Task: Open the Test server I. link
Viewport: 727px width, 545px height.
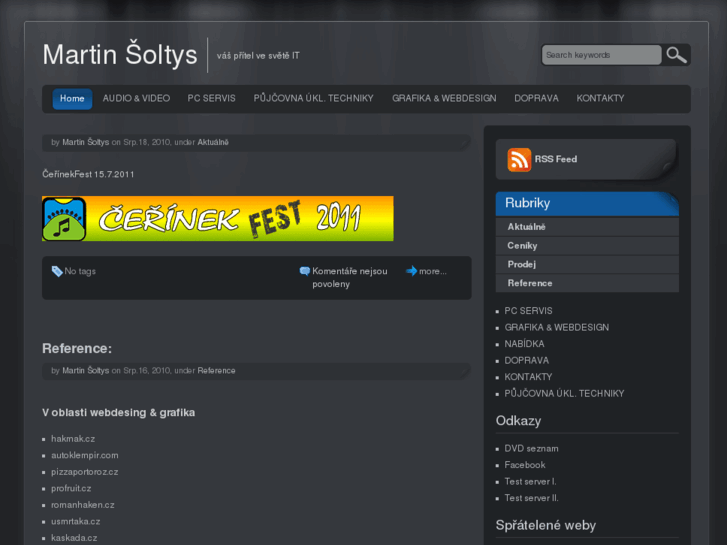Action: click(530, 481)
